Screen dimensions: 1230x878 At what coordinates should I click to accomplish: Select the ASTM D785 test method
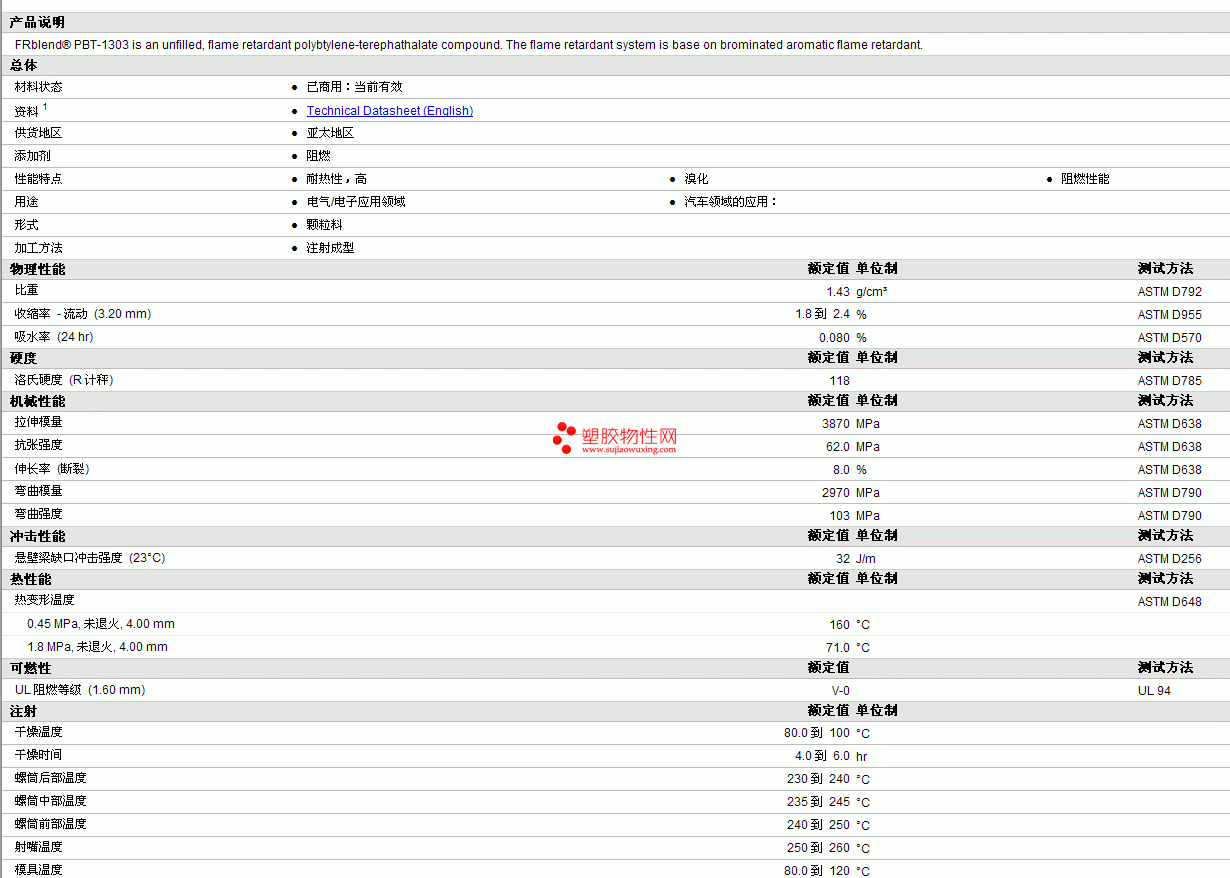pyautogui.click(x=1170, y=381)
